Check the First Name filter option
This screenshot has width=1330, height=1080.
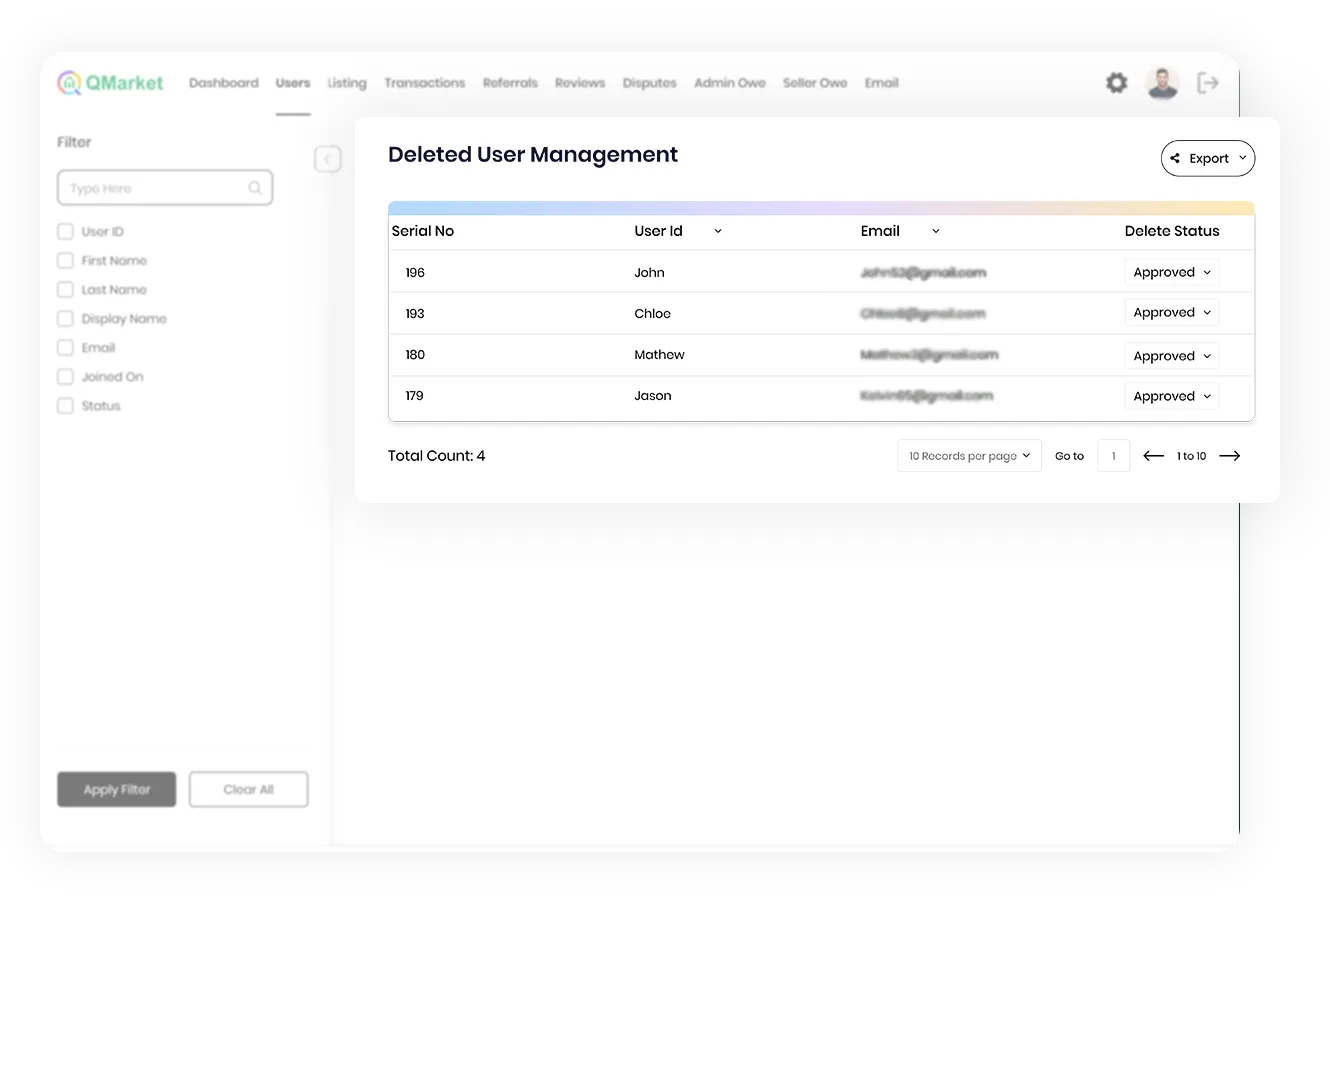(x=66, y=261)
